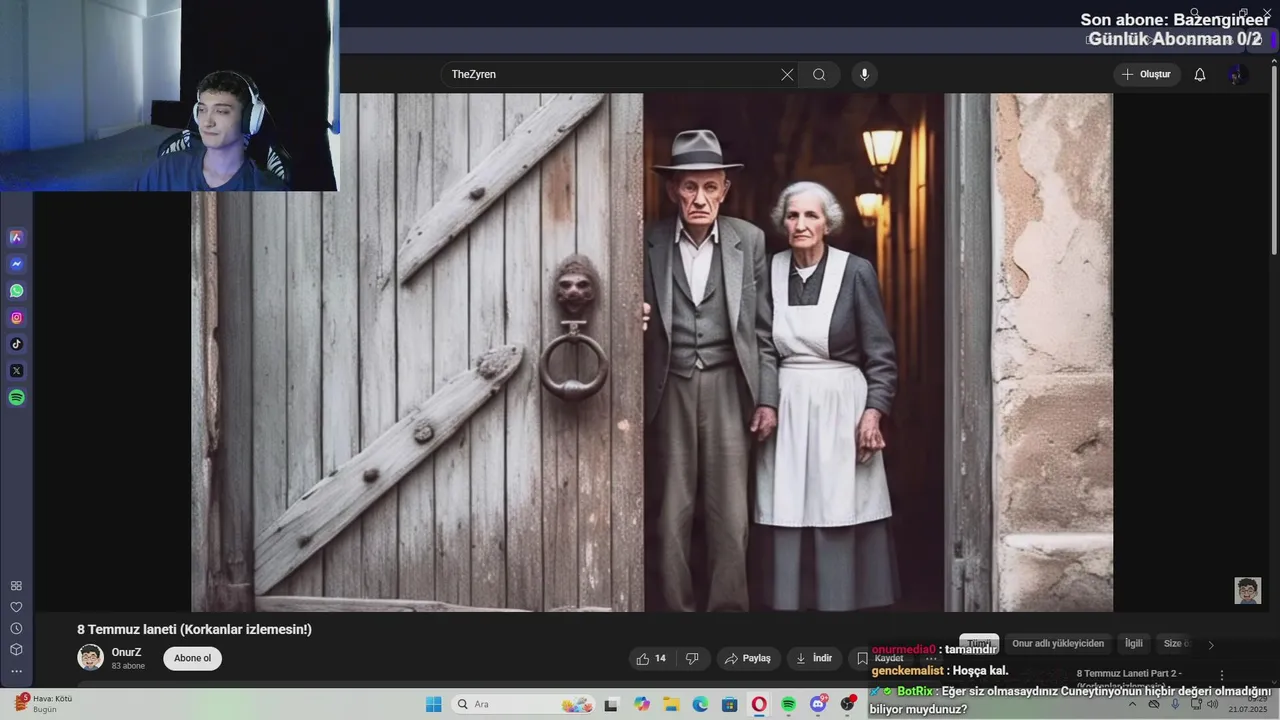Click the YouTube search magnifier button

819,75
